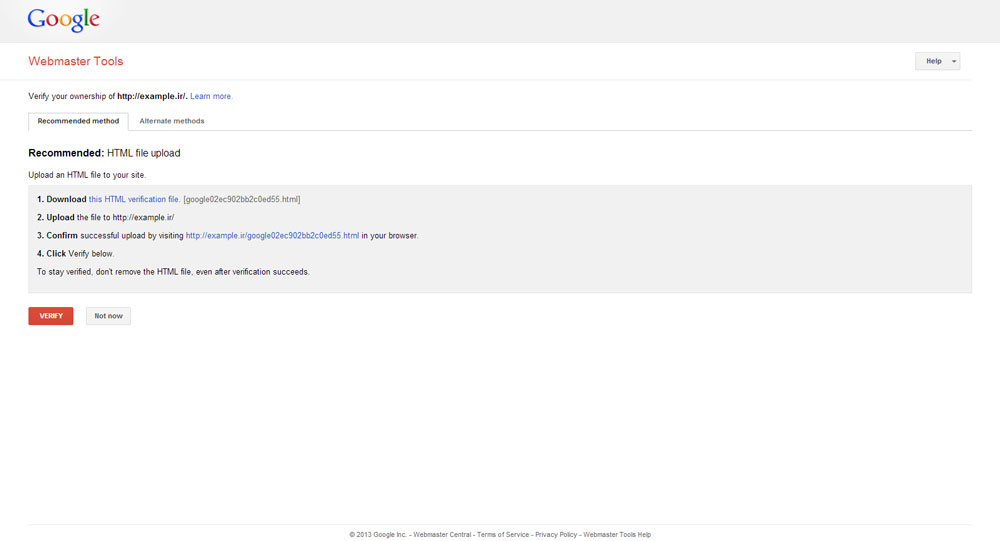Open the Webmaster Tools heading link
1000x541 pixels.
coord(76,61)
